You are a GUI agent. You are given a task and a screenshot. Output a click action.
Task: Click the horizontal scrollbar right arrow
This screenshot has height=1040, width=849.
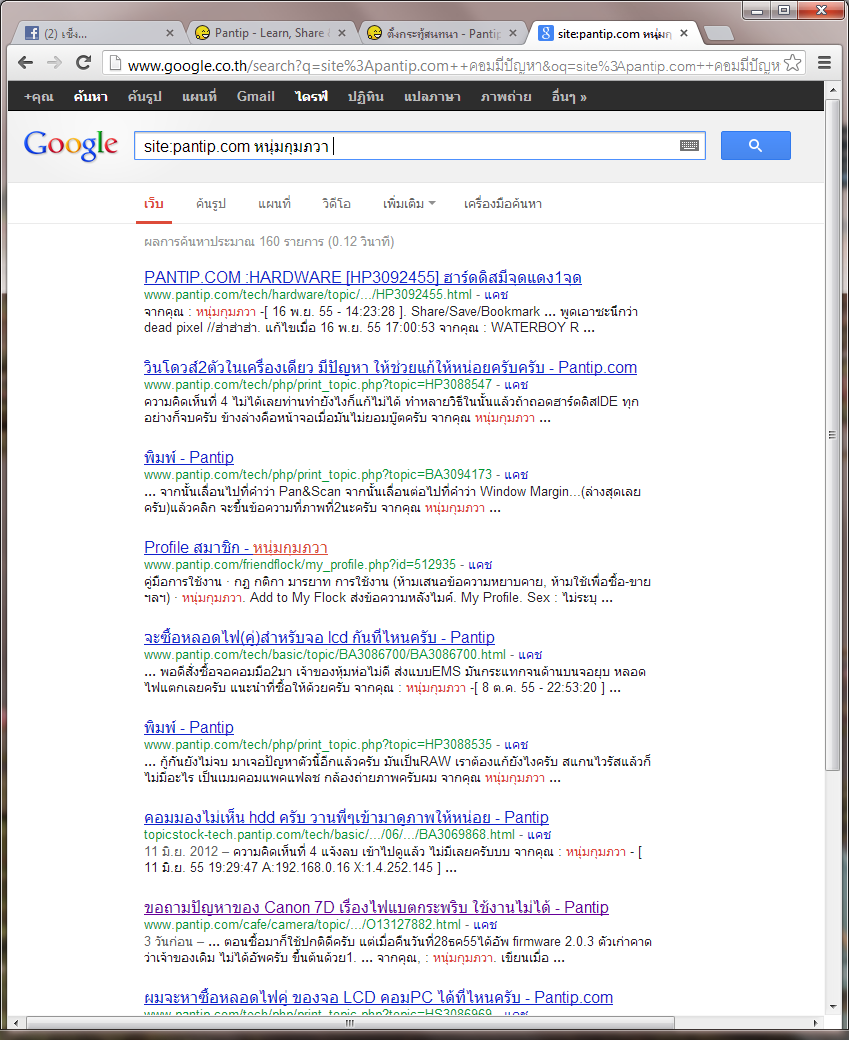click(816, 1022)
